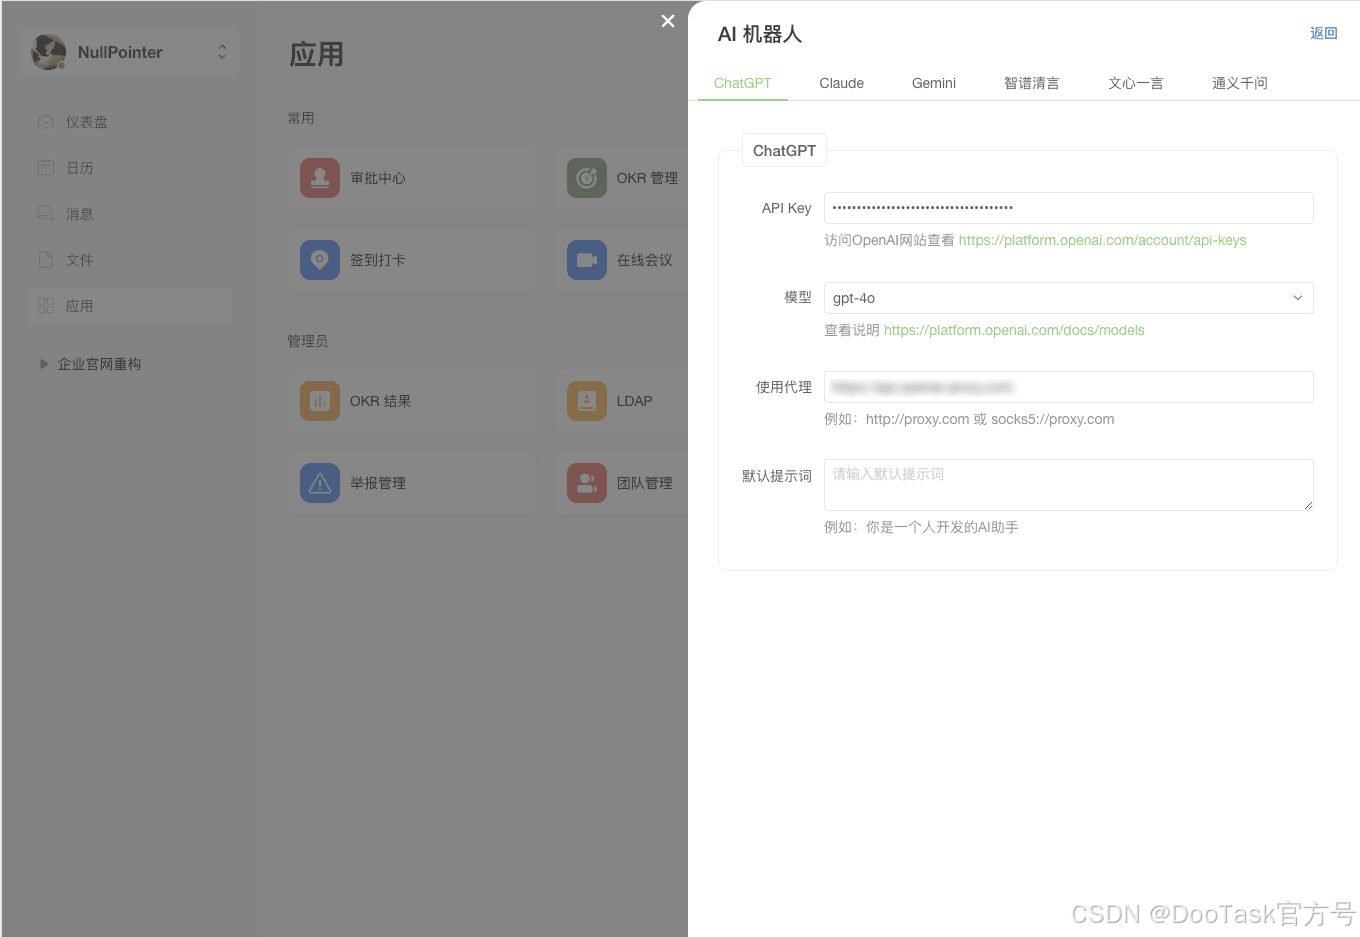Select the 举报管理 card label
The width and height of the screenshot is (1360, 937).
tap(378, 483)
